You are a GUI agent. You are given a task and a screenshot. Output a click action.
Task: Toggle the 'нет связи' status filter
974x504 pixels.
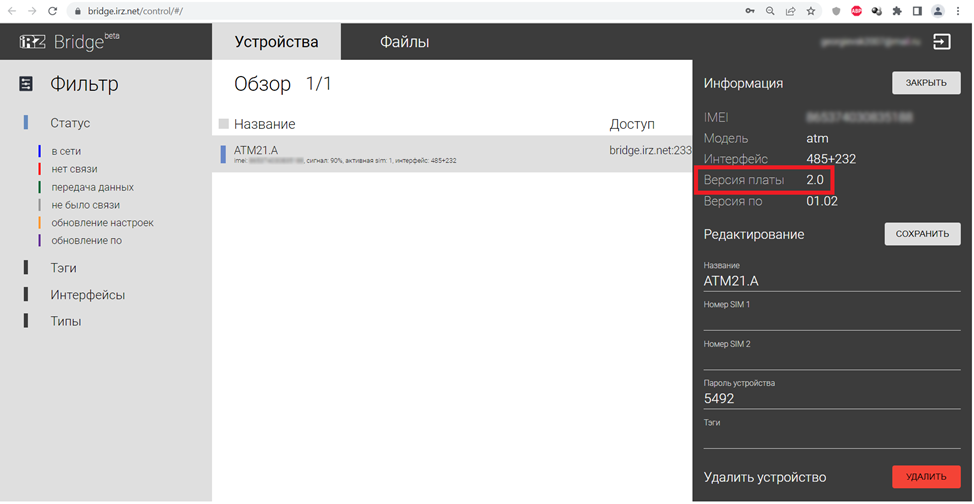click(x=73, y=169)
